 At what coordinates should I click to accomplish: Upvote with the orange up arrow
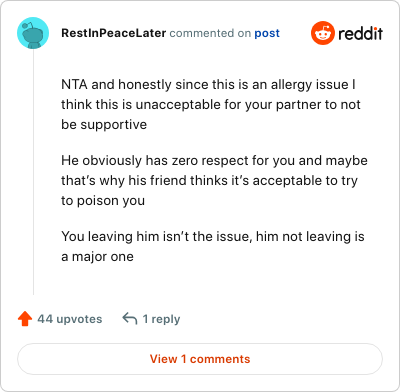pos(25,319)
